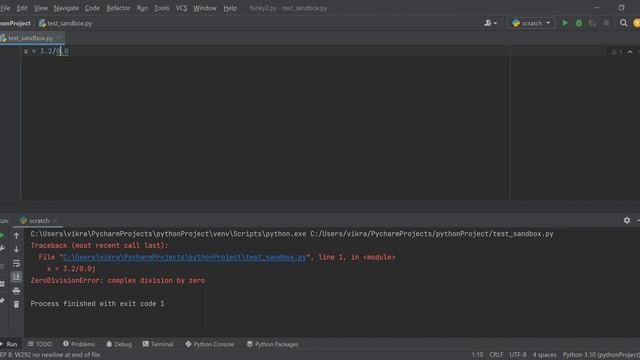Open the Debug tool window
This screenshot has height=360, width=640.
pos(119,344)
